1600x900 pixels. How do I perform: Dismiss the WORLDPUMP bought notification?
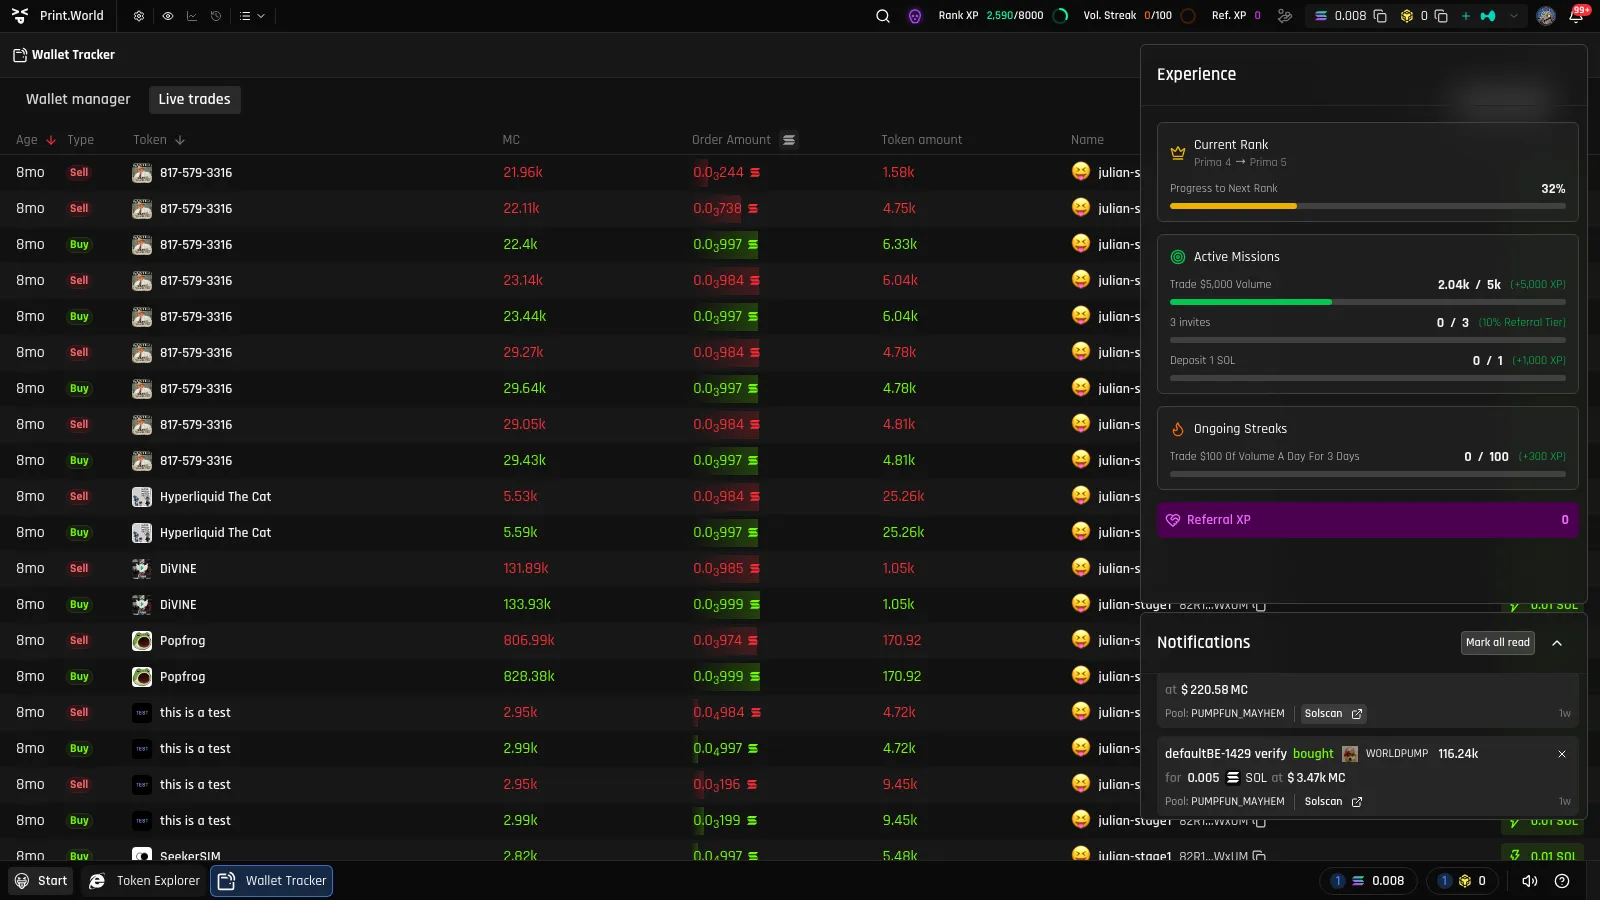point(1562,754)
